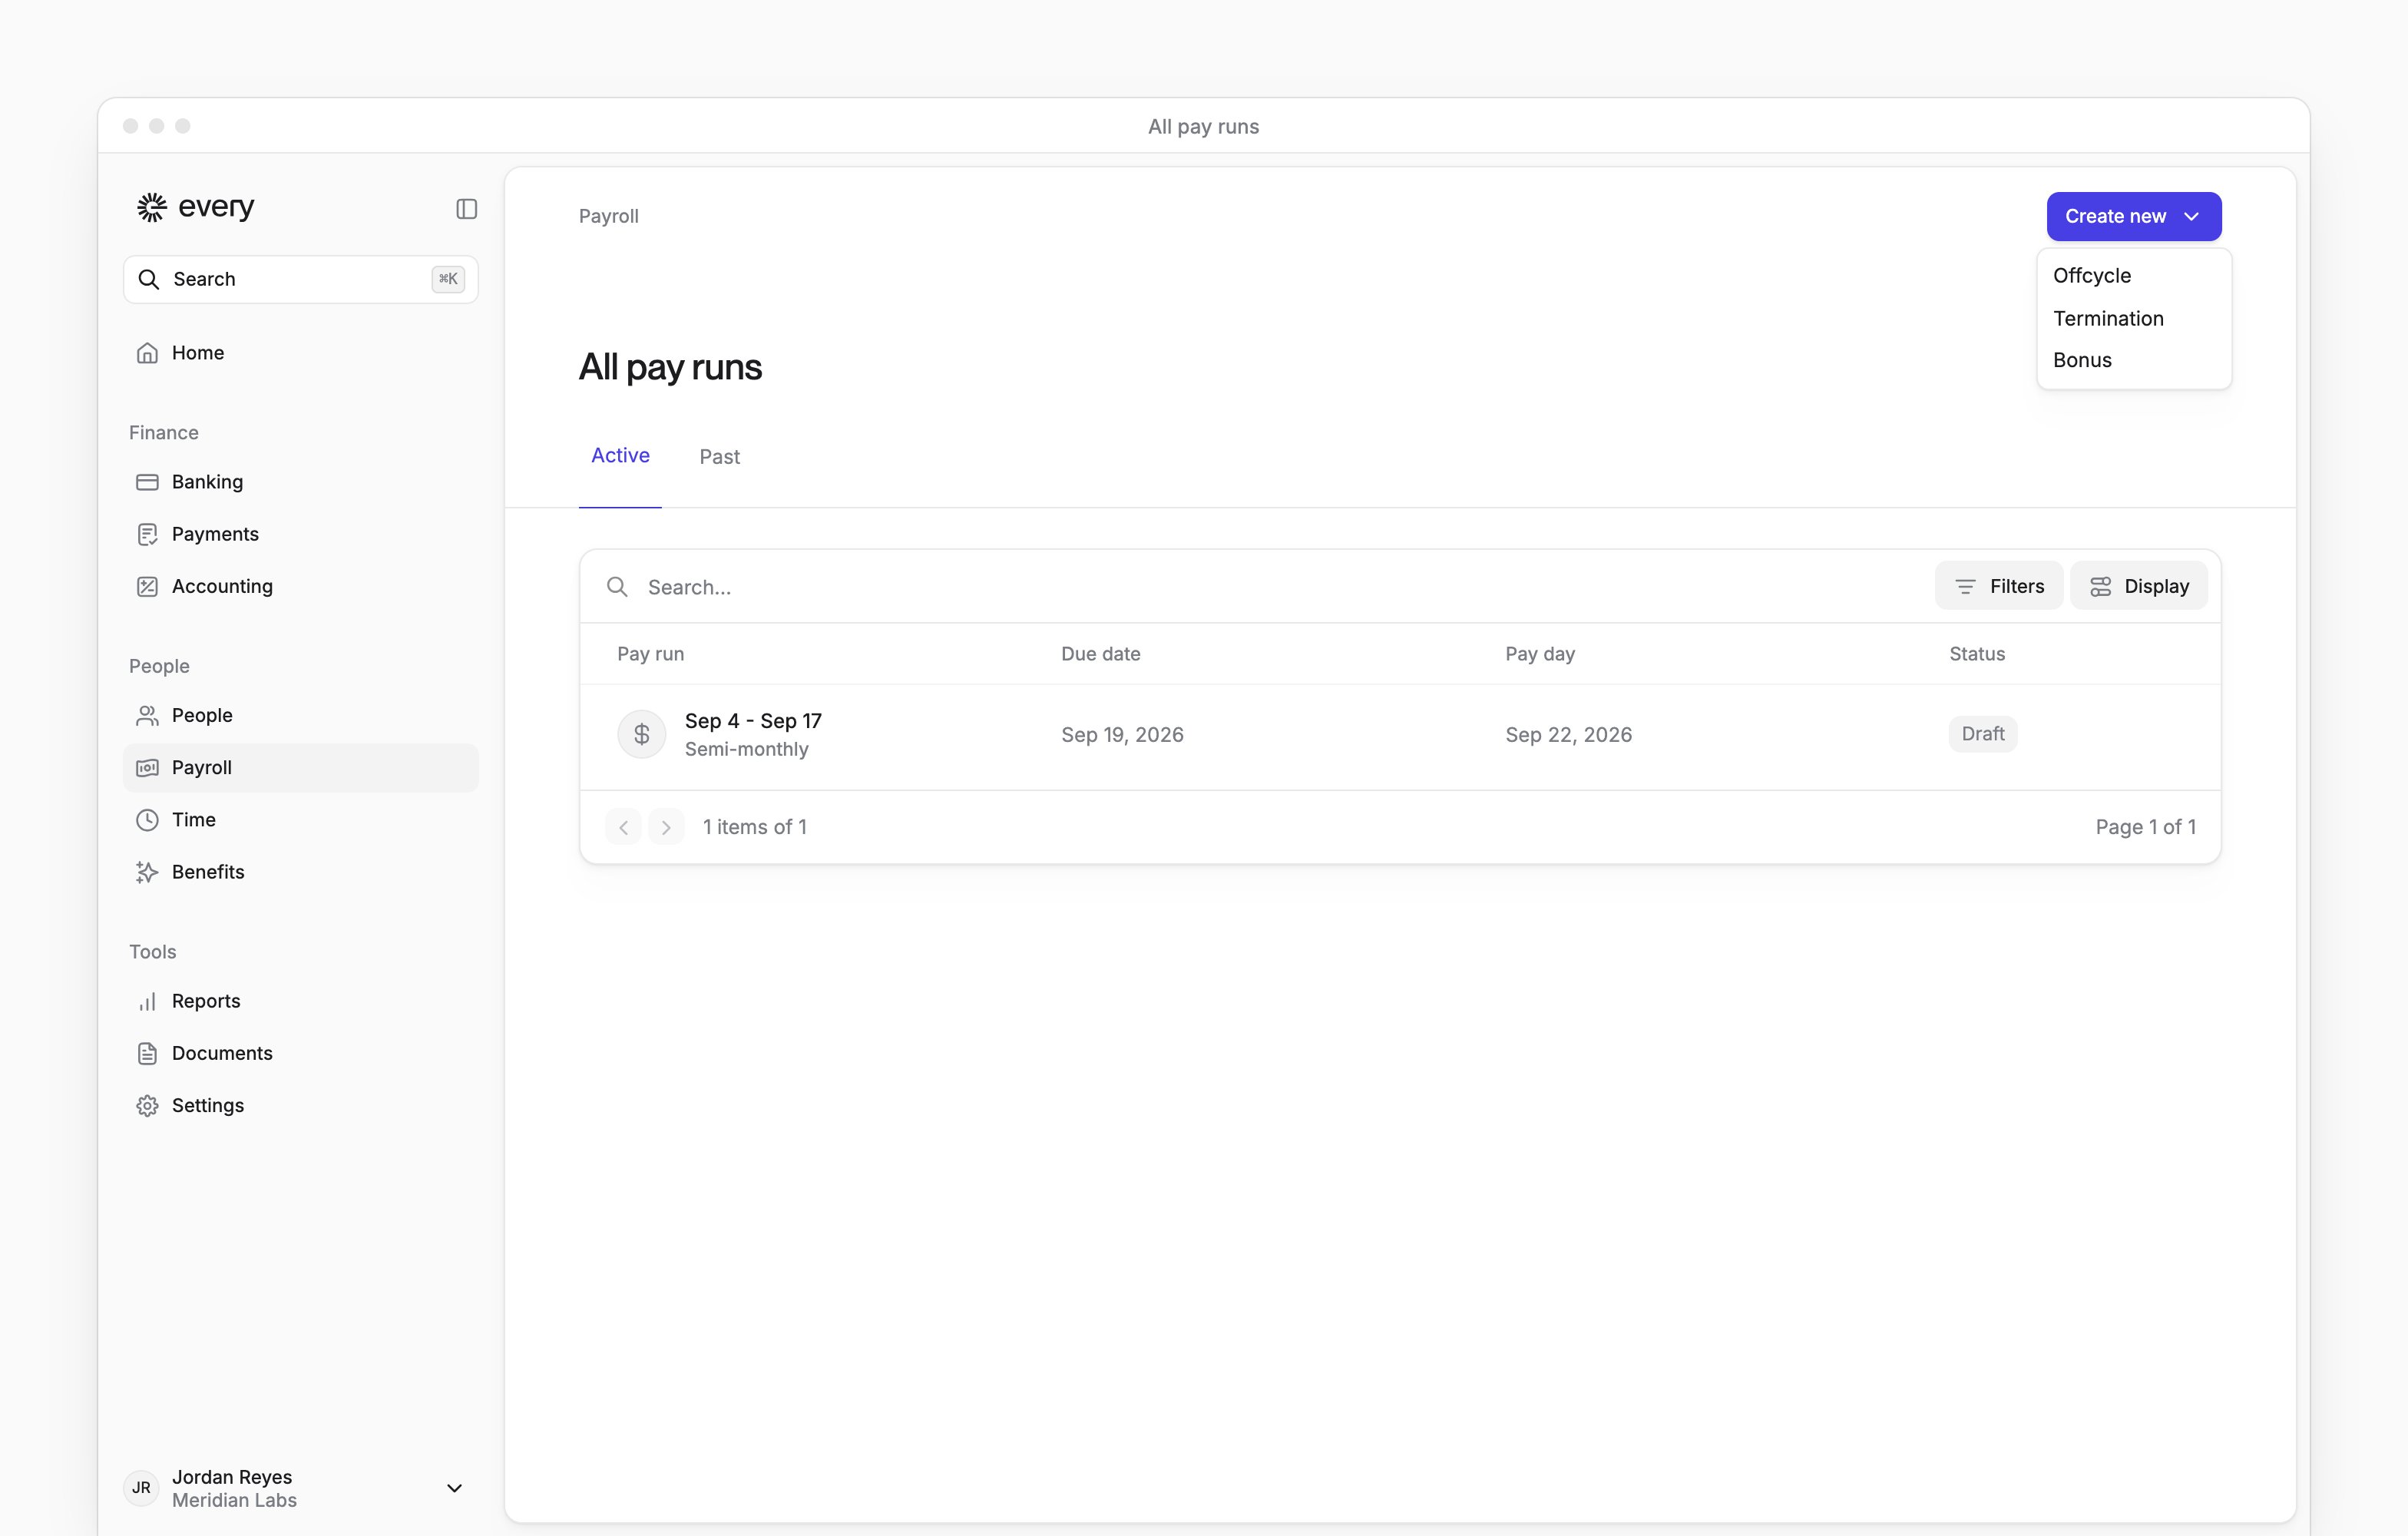Click the Reports bar chart icon
This screenshot has width=2408, height=1536.
(147, 1001)
